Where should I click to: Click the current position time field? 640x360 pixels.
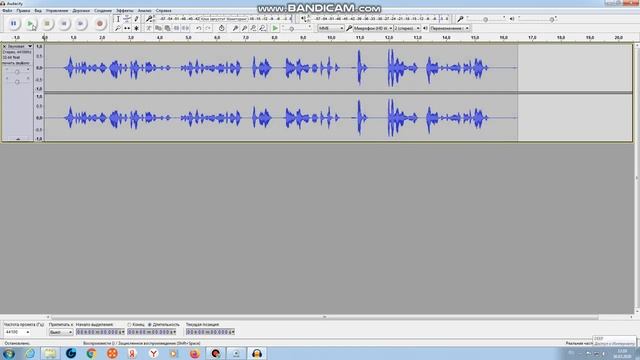[210, 332]
